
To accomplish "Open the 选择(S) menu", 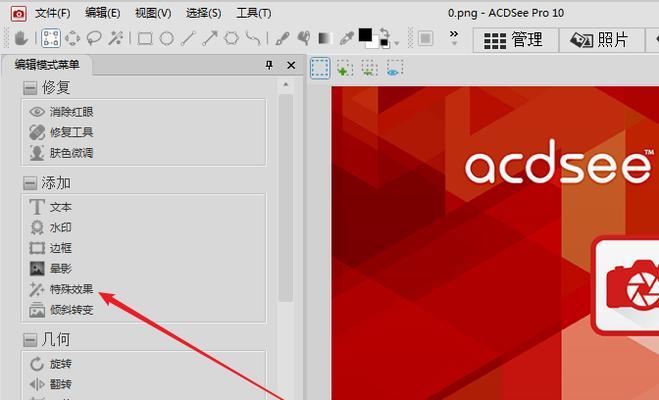I will coord(203,13).
